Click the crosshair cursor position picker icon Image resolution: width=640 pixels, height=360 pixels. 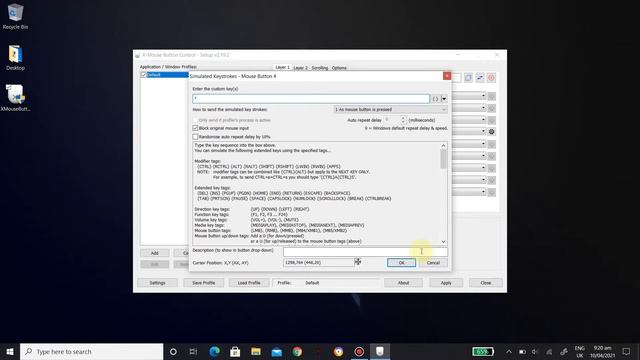point(358,262)
